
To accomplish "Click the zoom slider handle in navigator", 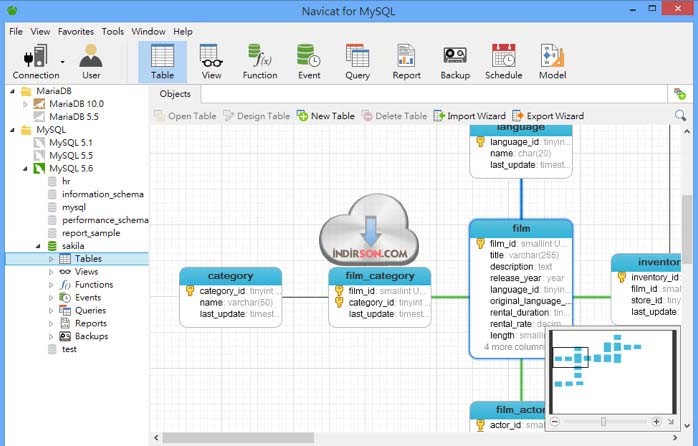I will pyautogui.click(x=603, y=421).
